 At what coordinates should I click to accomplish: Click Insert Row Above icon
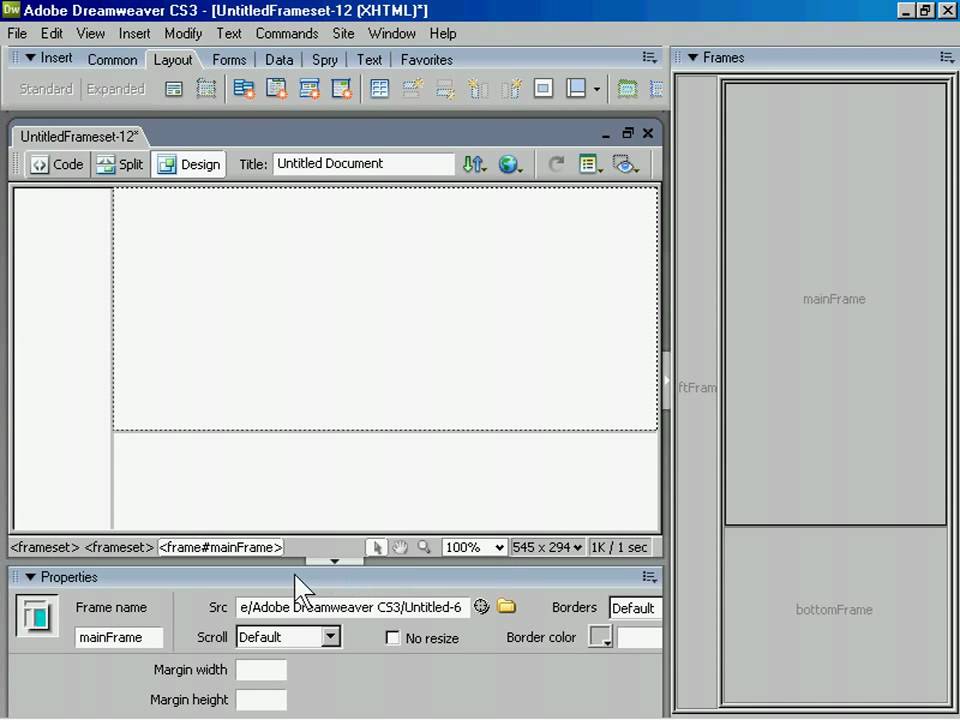tap(413, 89)
